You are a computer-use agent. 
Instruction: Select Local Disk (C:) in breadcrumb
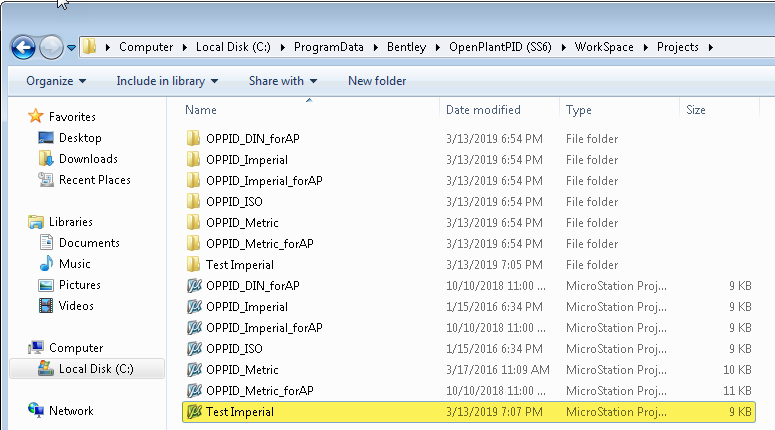pyautogui.click(x=233, y=47)
